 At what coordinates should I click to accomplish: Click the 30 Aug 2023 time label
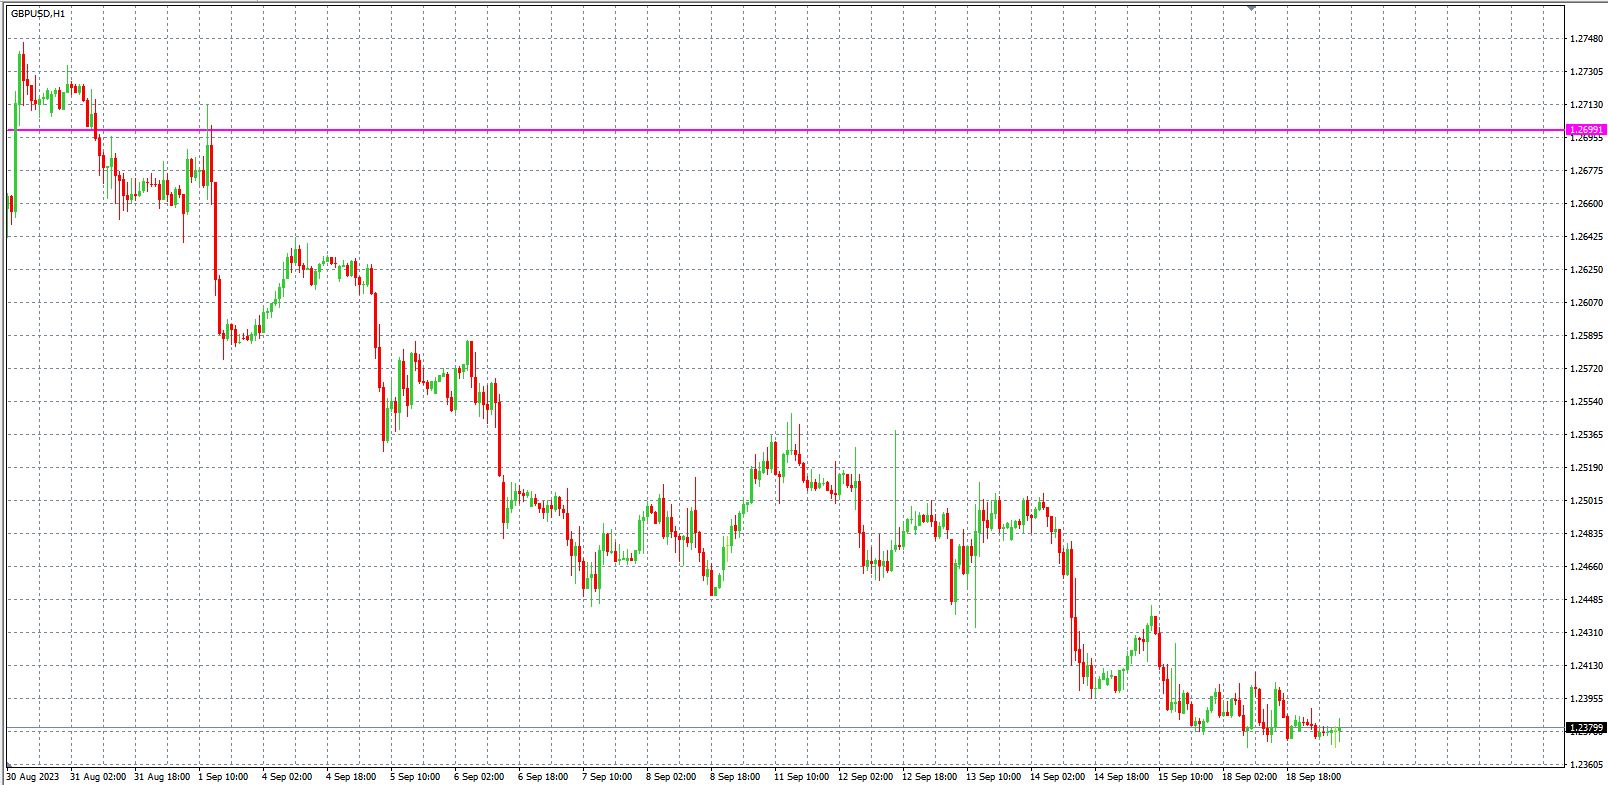point(33,777)
